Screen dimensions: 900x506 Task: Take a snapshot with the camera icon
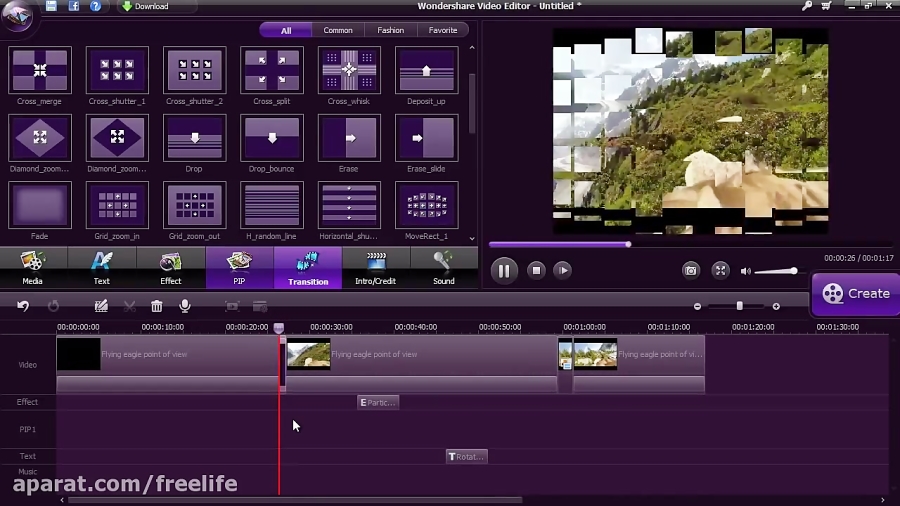pyautogui.click(x=690, y=270)
